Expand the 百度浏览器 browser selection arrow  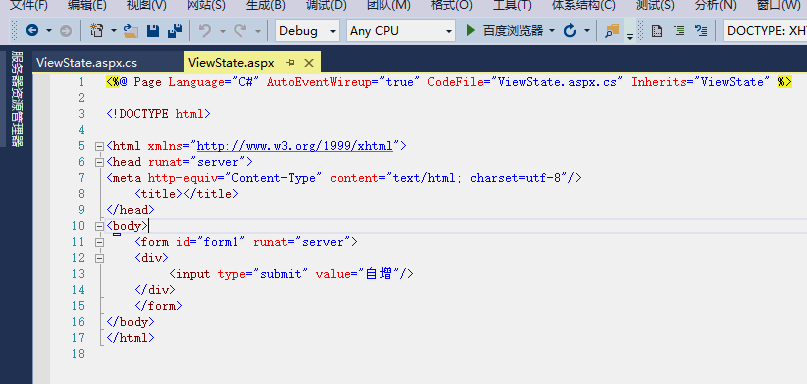[x=552, y=31]
